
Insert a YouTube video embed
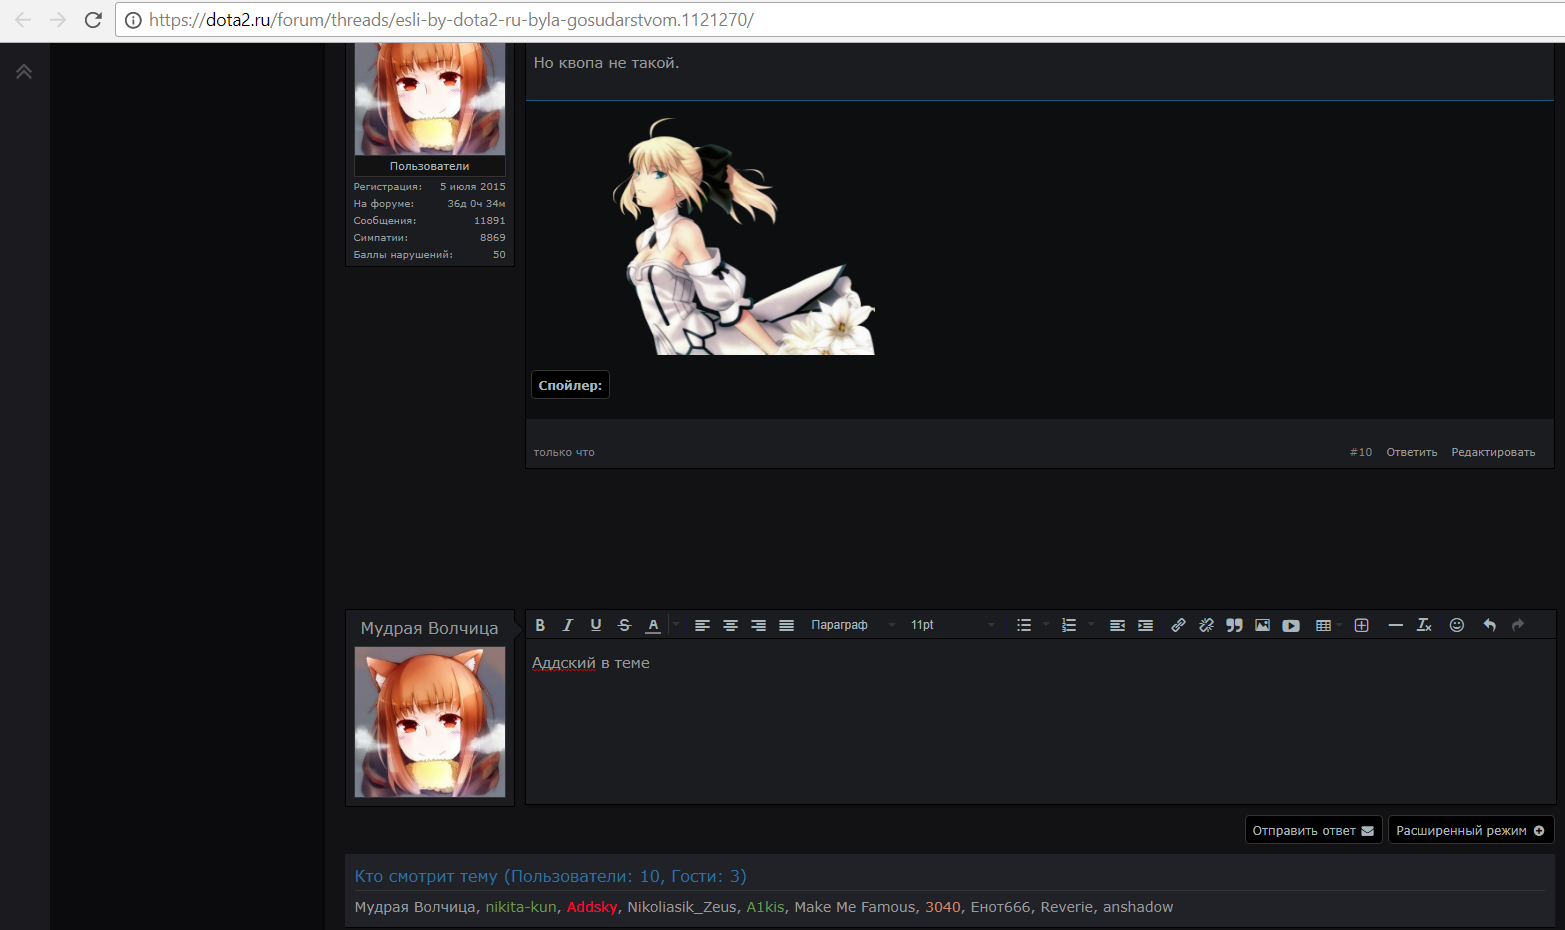point(1290,624)
